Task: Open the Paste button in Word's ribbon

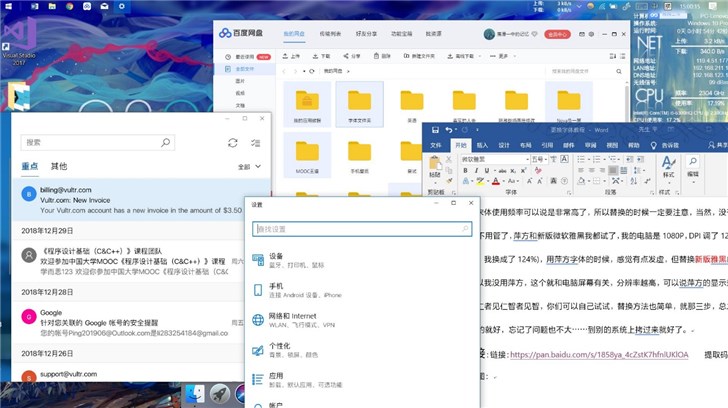Action: tap(435, 167)
